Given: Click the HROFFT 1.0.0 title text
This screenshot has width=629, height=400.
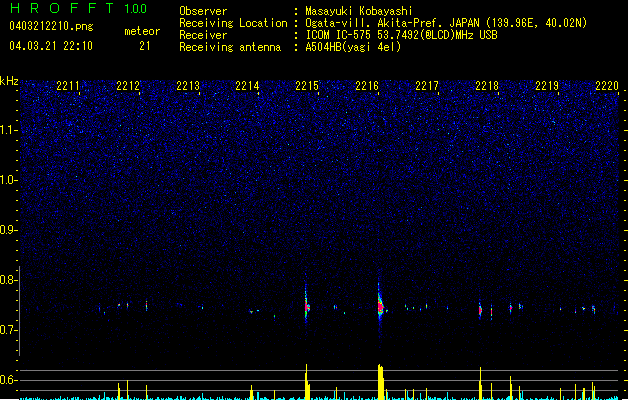Looking at the screenshot, I should 78,8.
